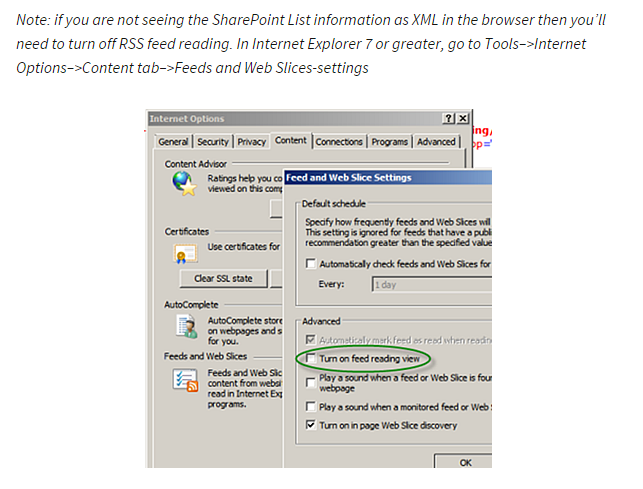Image resolution: width=643 pixels, height=489 pixels.
Task: Click the Certificates ribbon icon
Action: [185, 254]
